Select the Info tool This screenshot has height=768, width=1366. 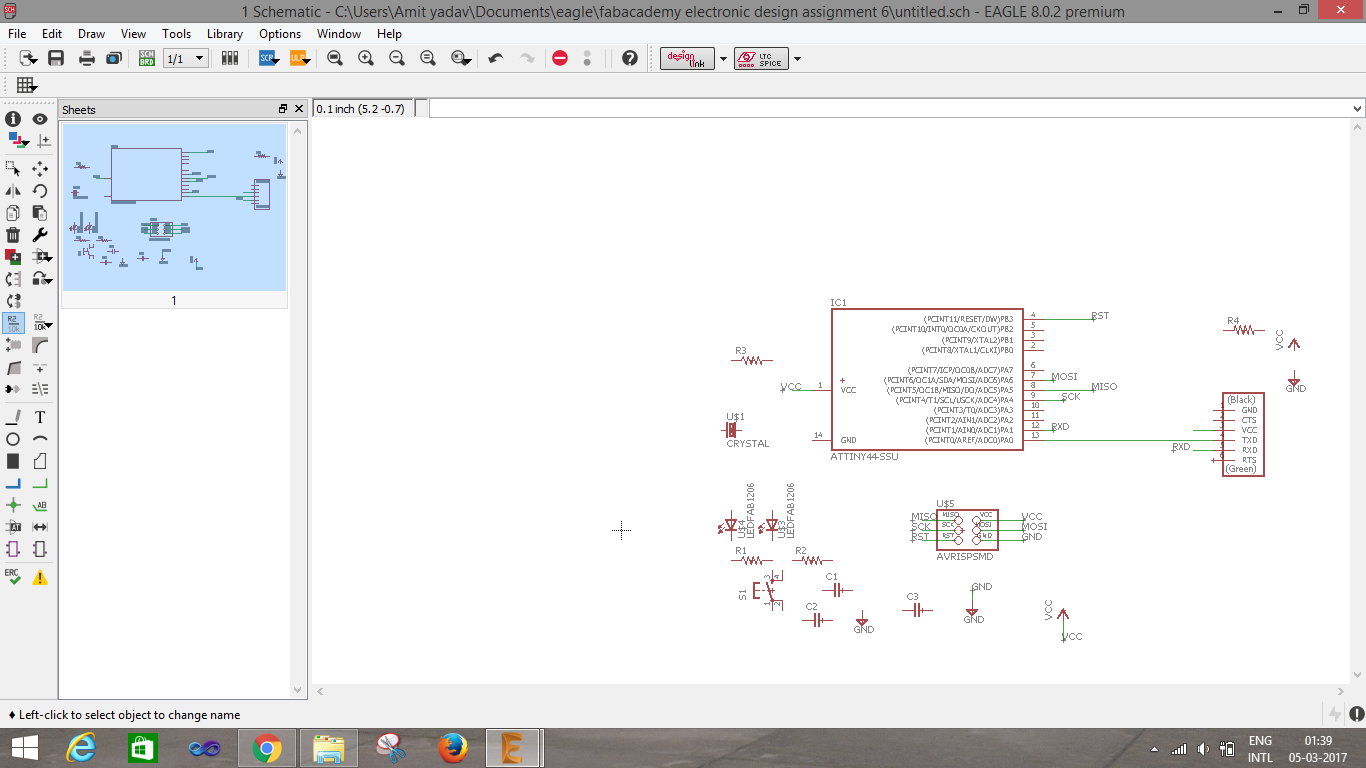(x=13, y=118)
